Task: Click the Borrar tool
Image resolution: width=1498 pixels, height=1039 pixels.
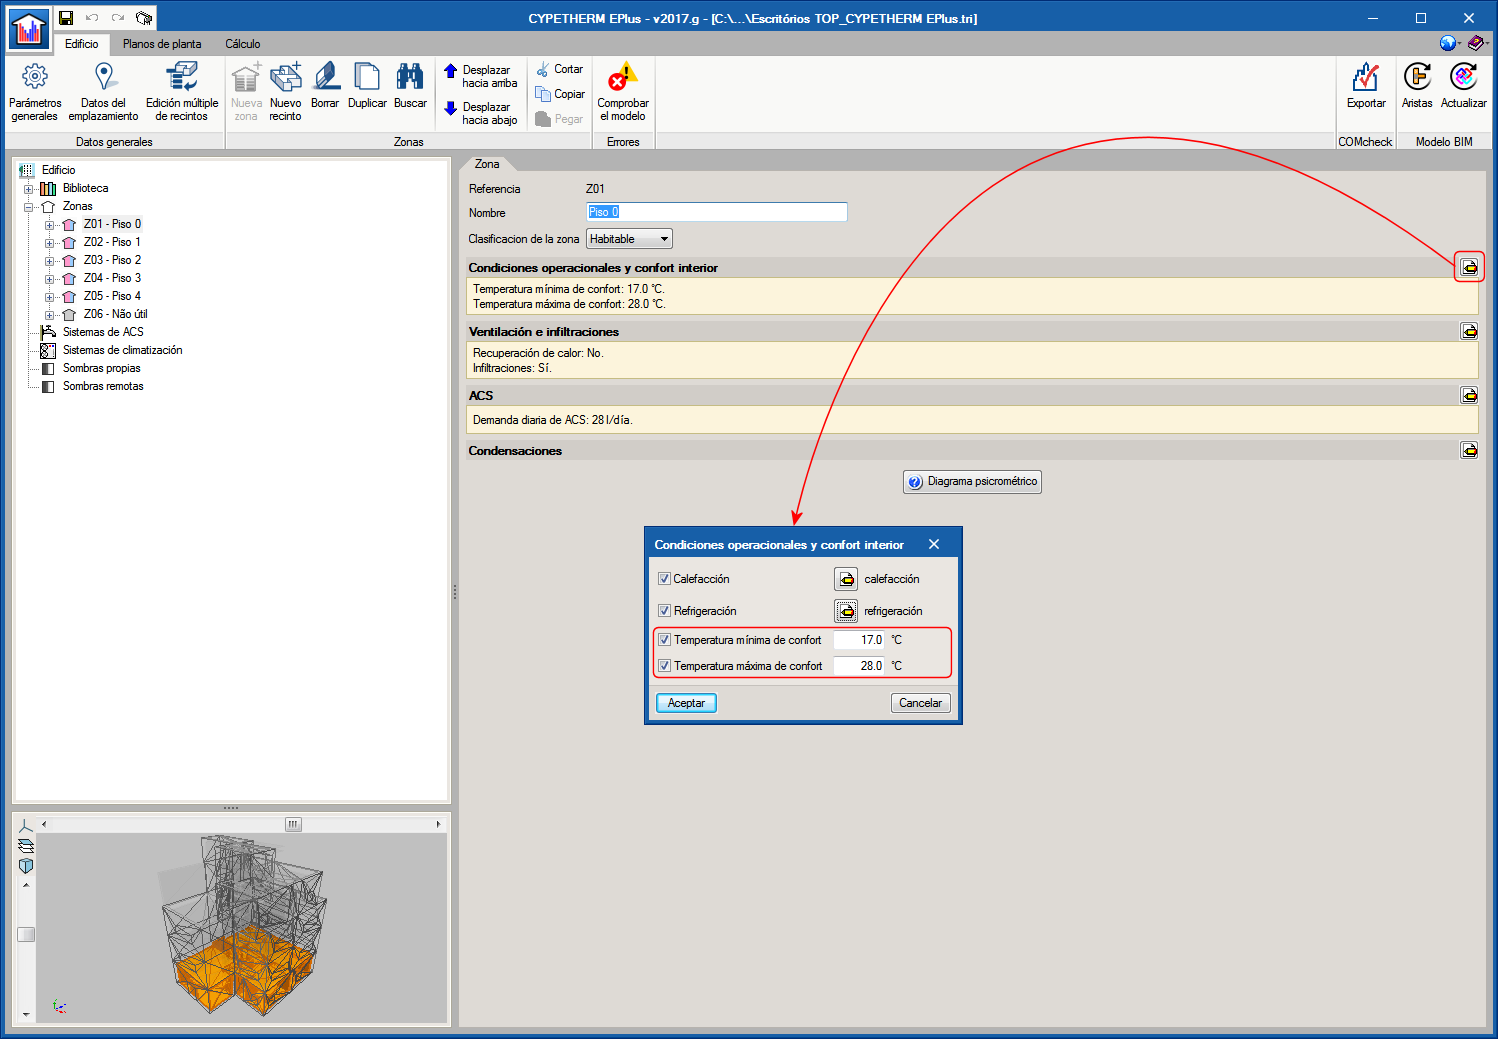Action: (x=325, y=86)
